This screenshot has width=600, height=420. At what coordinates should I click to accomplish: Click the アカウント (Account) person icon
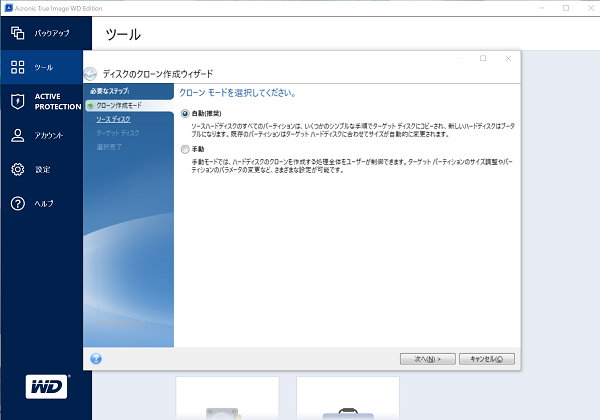[17, 135]
